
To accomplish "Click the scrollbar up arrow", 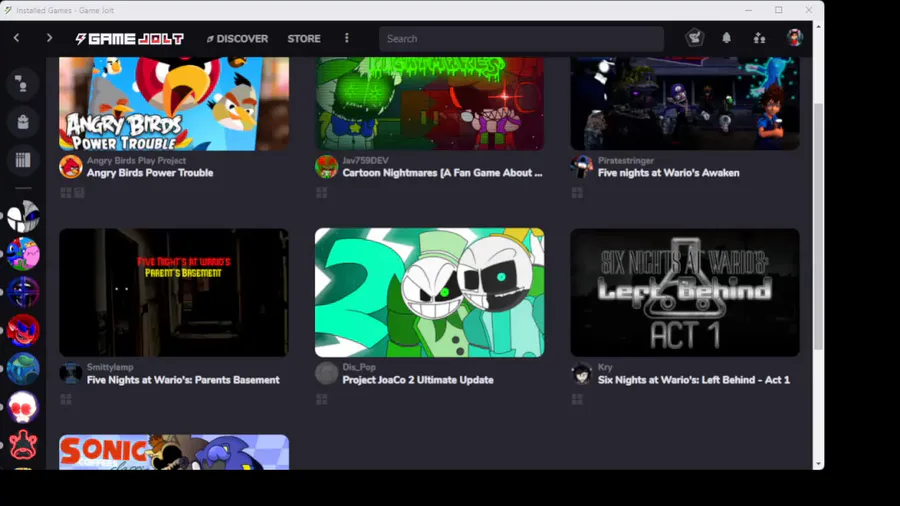I will 818,27.
